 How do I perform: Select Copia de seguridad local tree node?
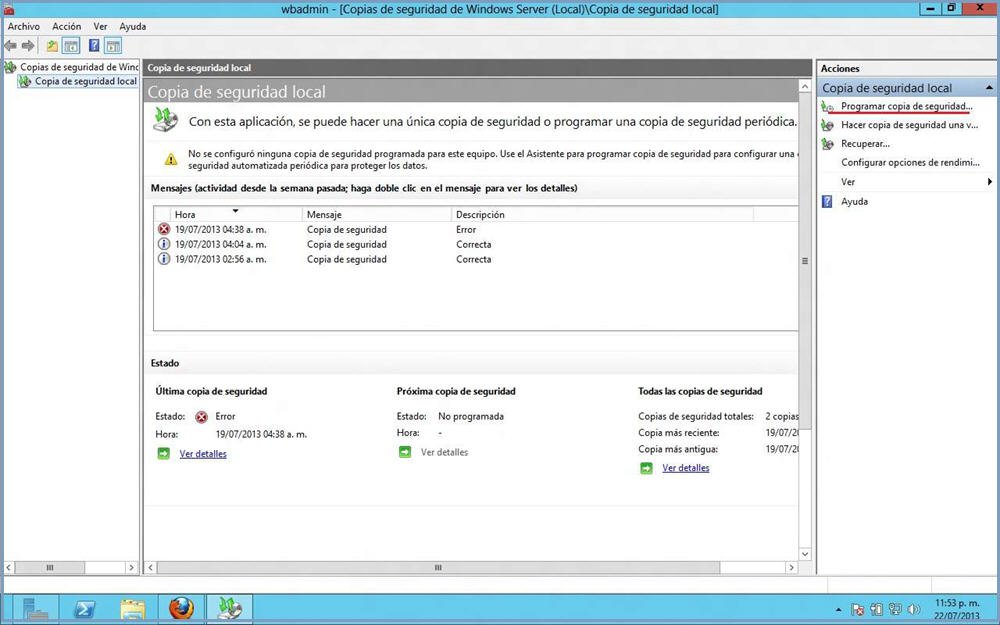(85, 81)
